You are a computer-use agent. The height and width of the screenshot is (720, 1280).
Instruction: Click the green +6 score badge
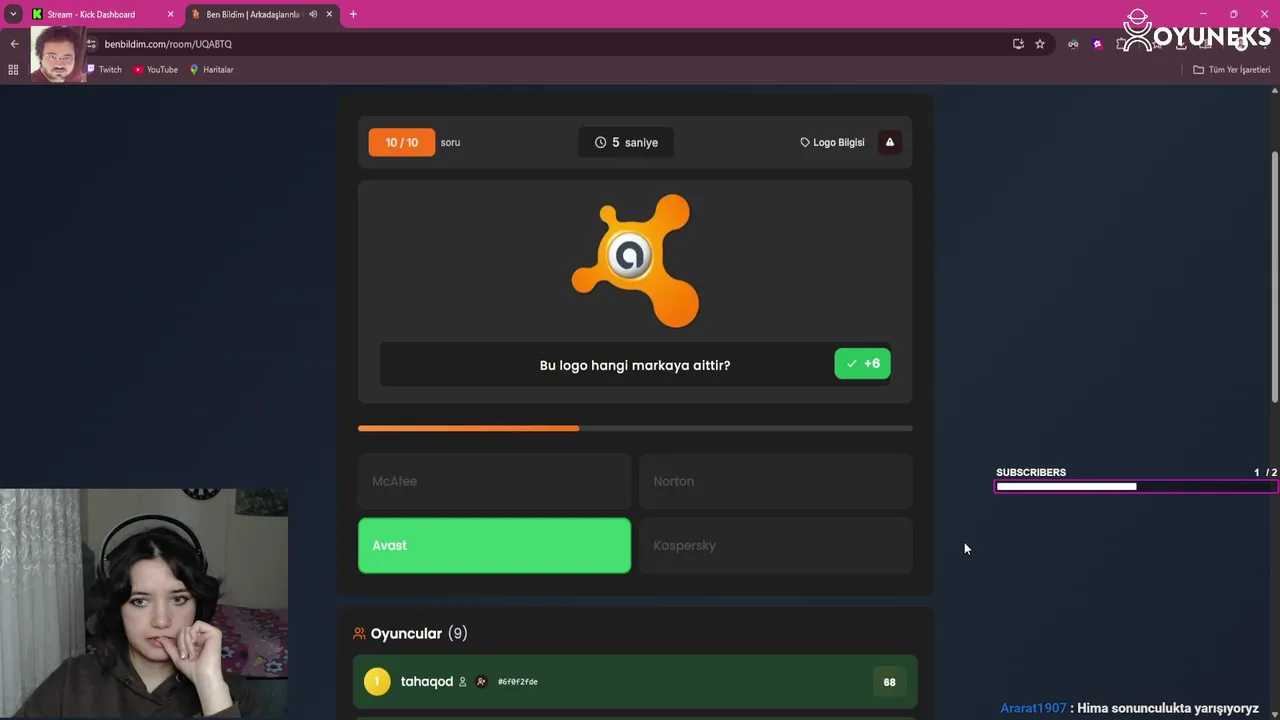[862, 363]
